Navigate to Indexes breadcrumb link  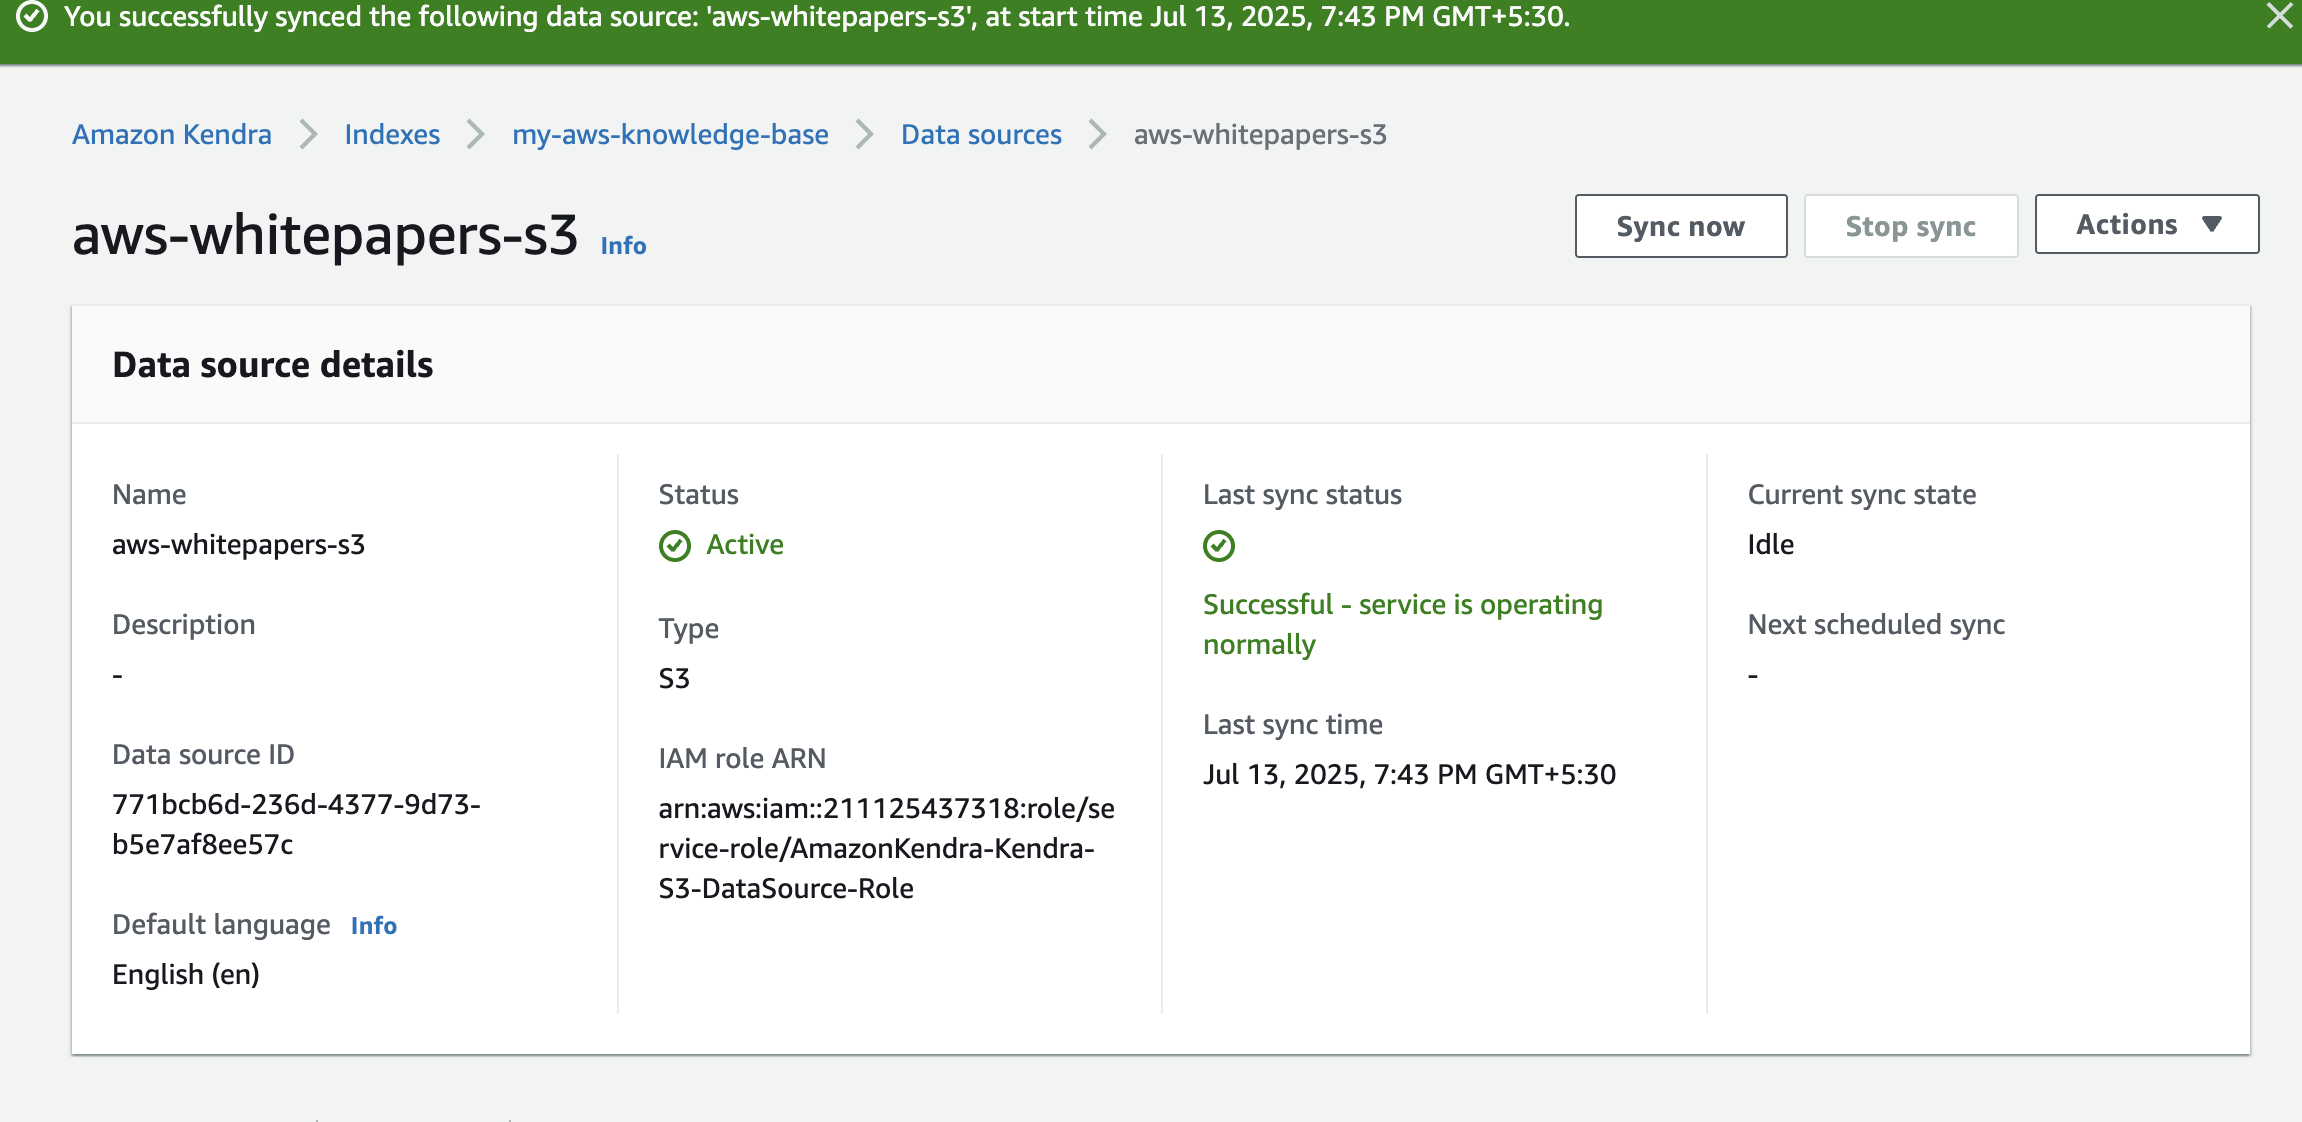tap(392, 135)
